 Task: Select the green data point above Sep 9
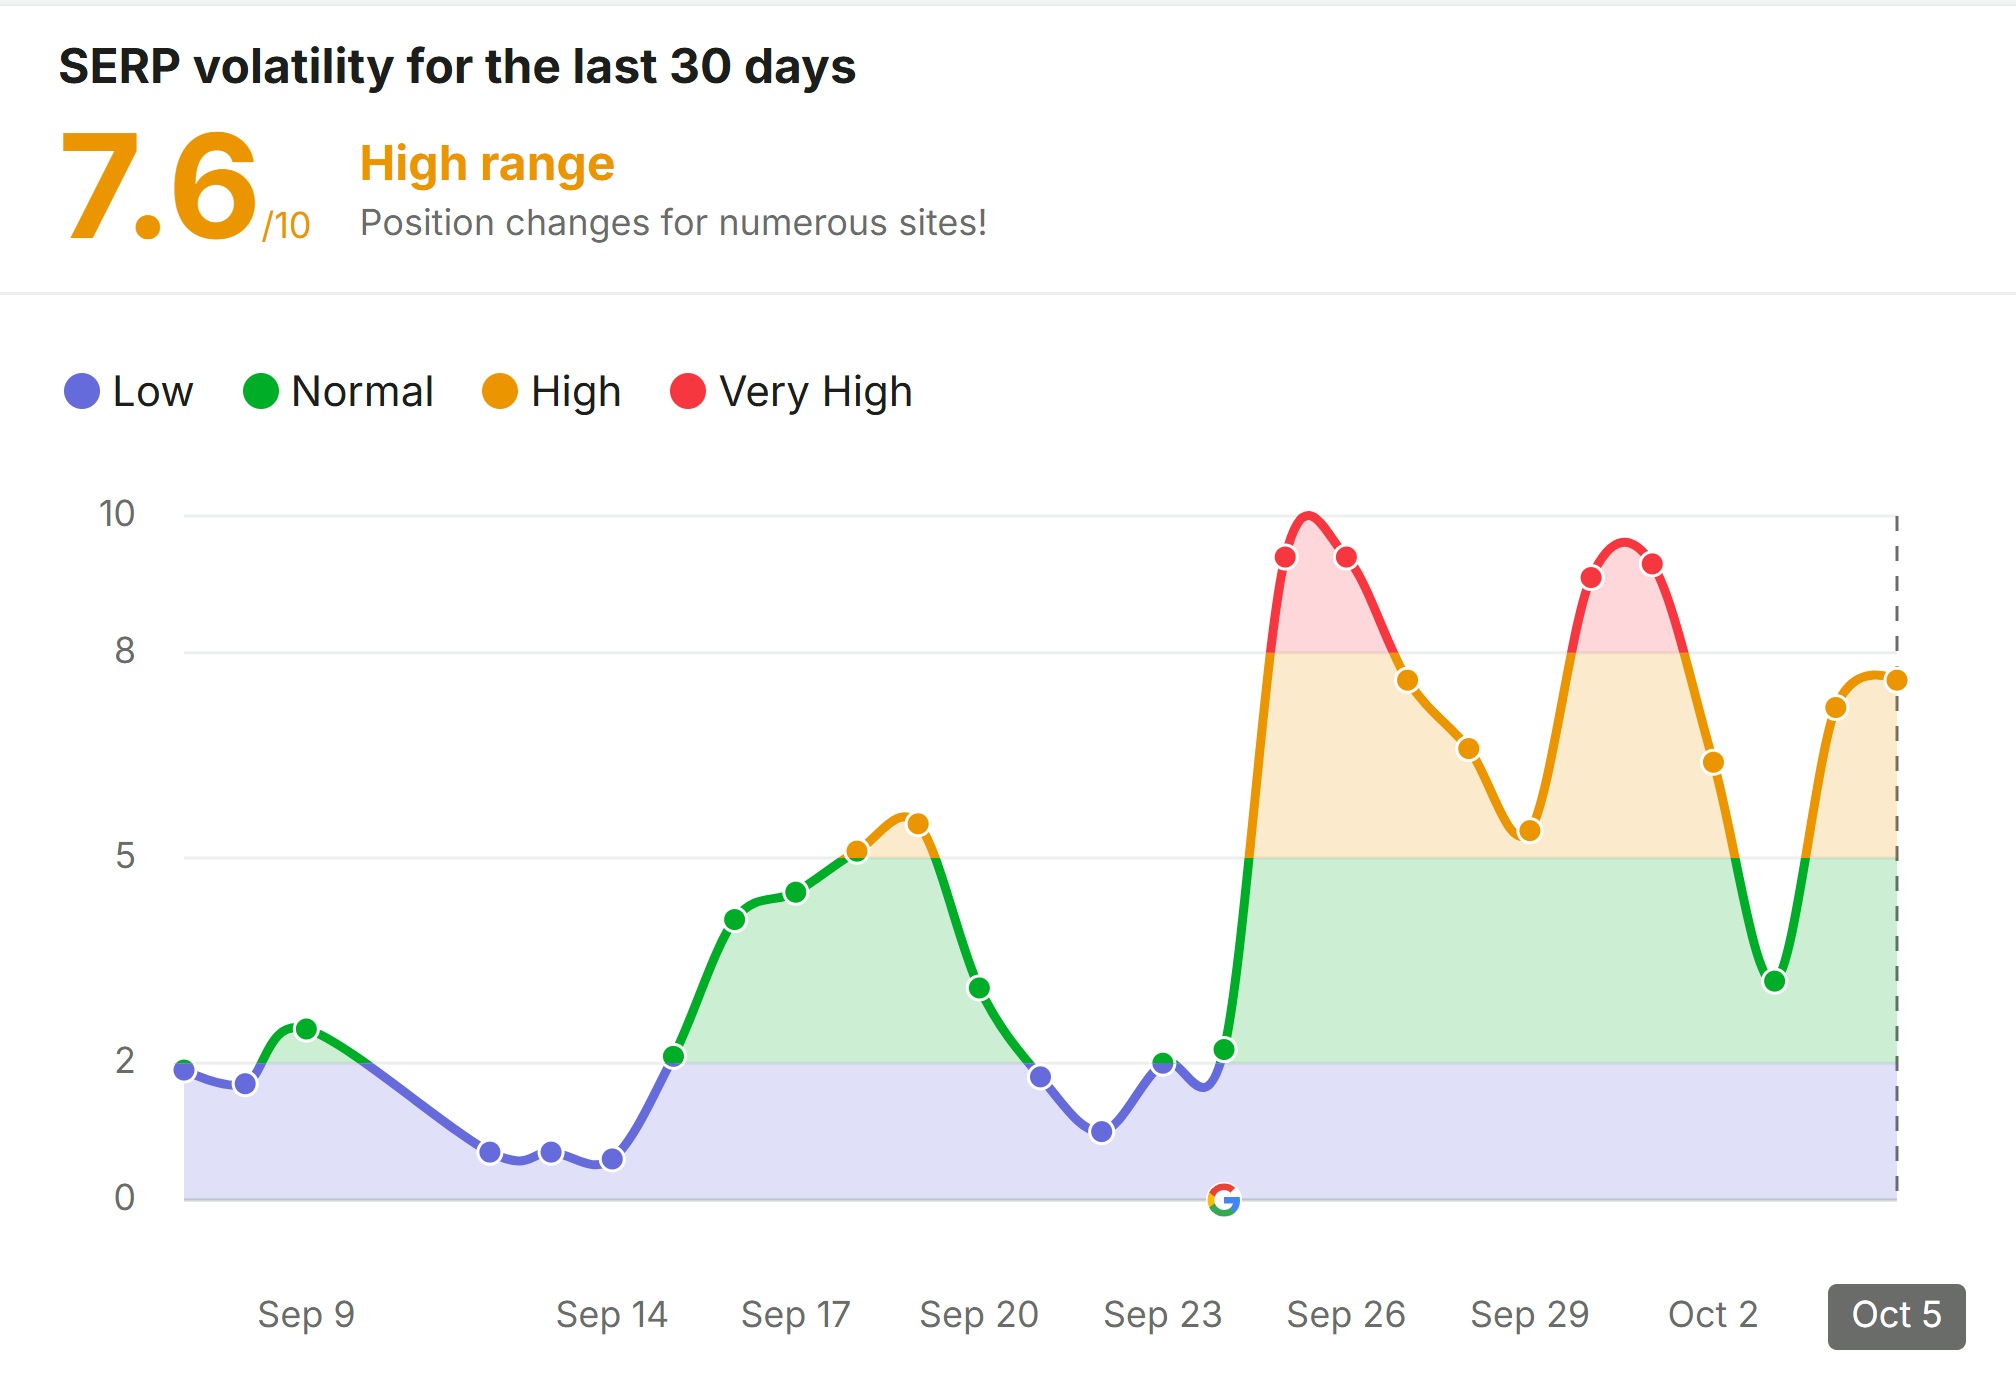(x=307, y=1029)
